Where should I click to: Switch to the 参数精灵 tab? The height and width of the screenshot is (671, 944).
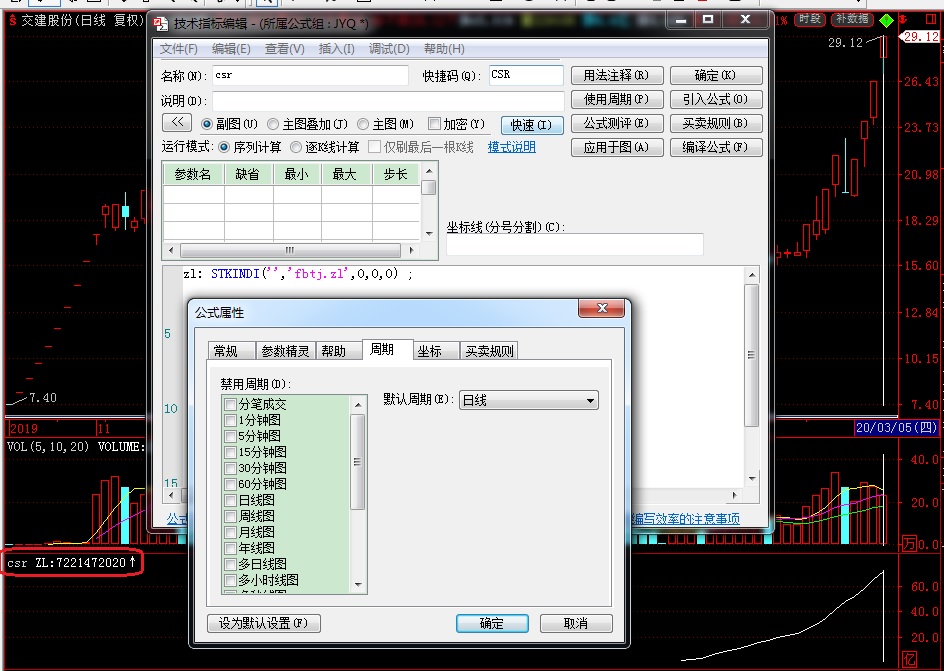285,351
